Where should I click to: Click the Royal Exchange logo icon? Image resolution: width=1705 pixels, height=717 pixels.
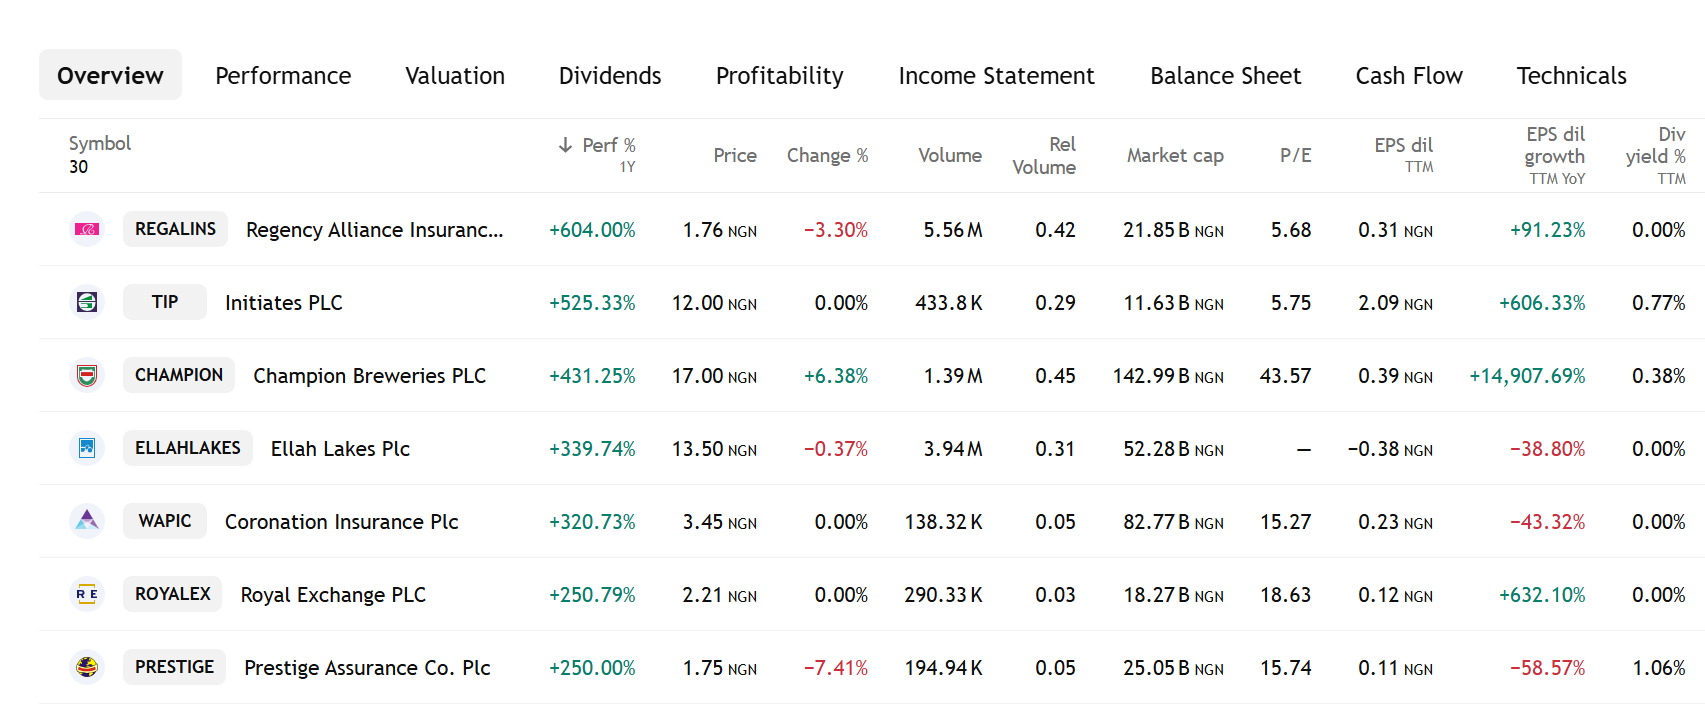pos(87,594)
